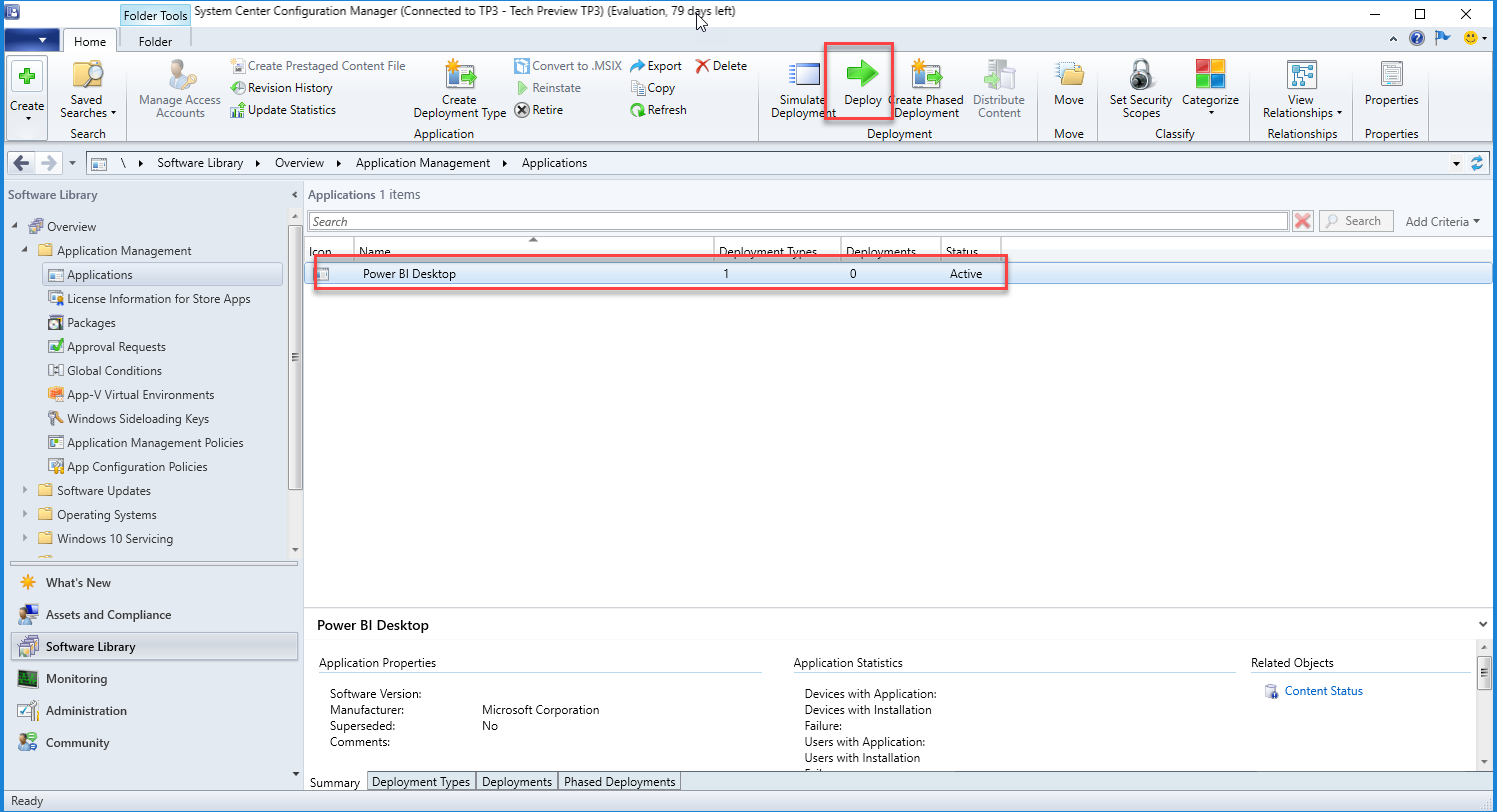This screenshot has width=1497, height=812.
Task: Click the Move folder icon
Action: [x=1070, y=74]
